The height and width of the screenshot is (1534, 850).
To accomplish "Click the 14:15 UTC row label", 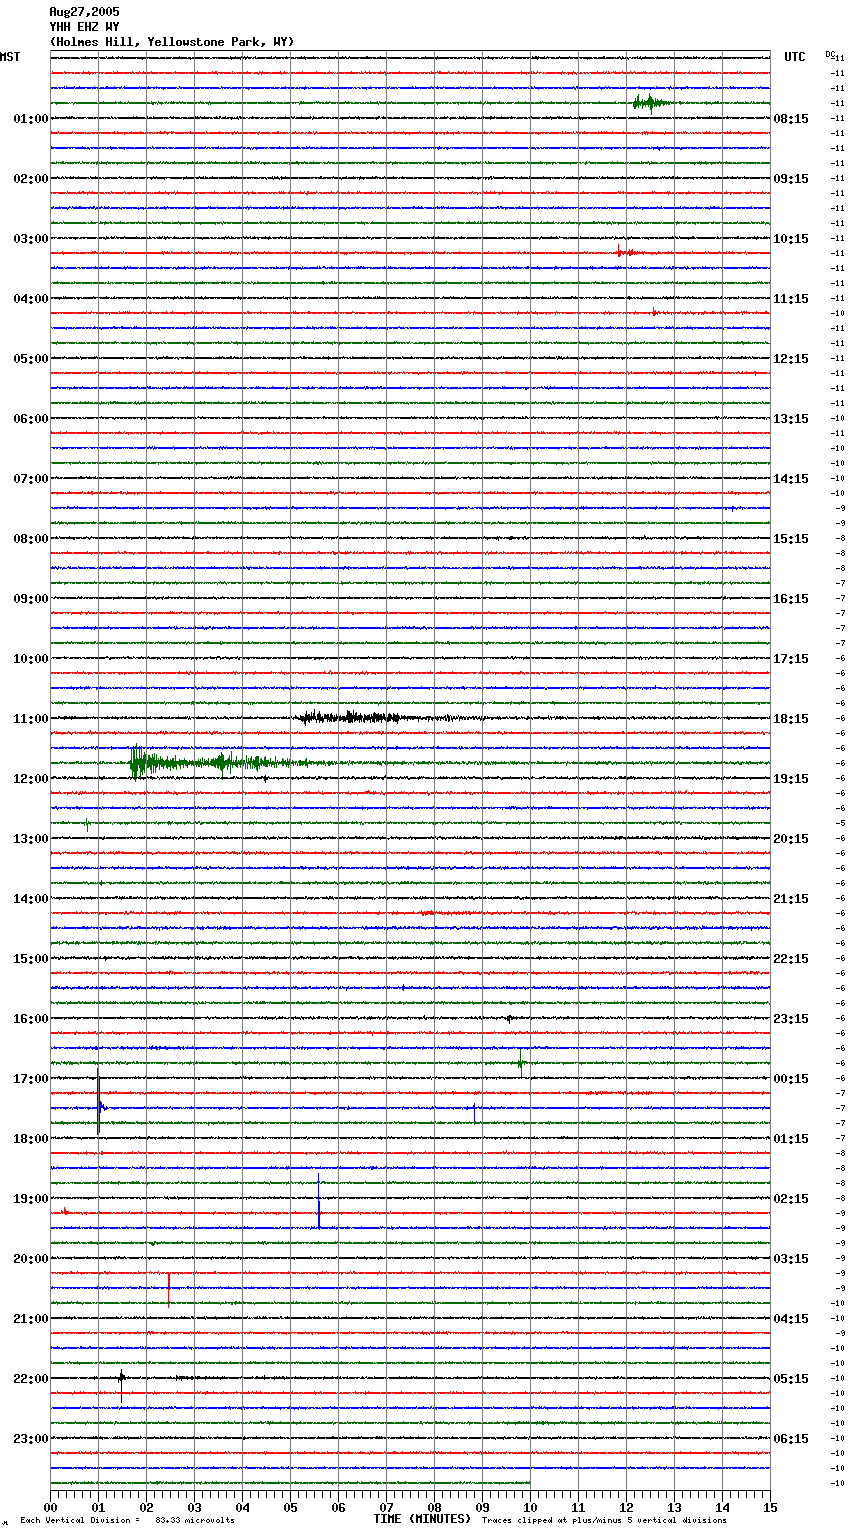I will [x=791, y=479].
